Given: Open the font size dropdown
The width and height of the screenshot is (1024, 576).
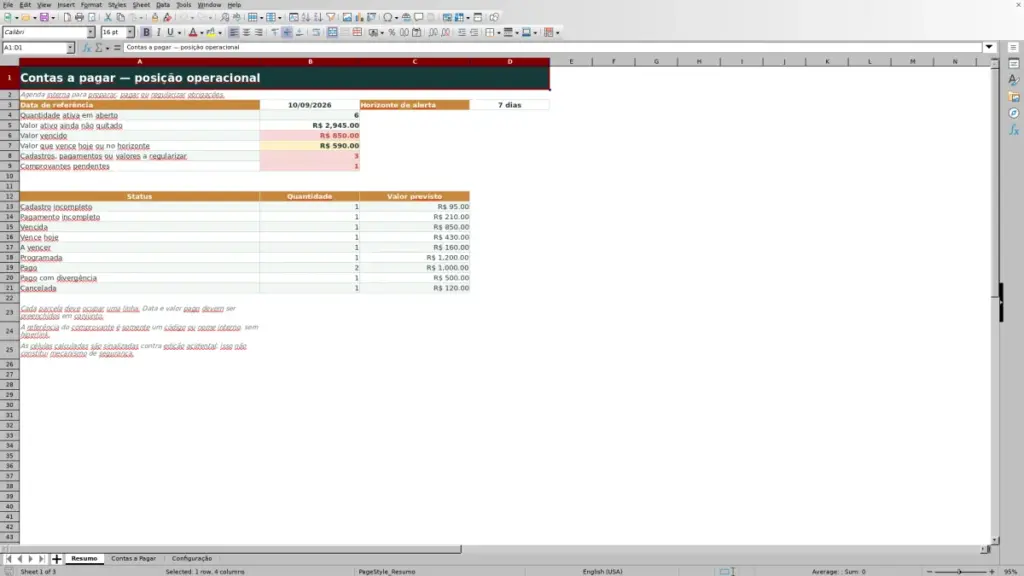Looking at the screenshot, I should (130, 33).
